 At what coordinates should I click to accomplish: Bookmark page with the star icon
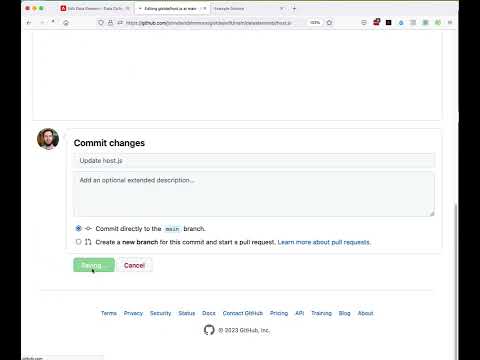(329, 23)
